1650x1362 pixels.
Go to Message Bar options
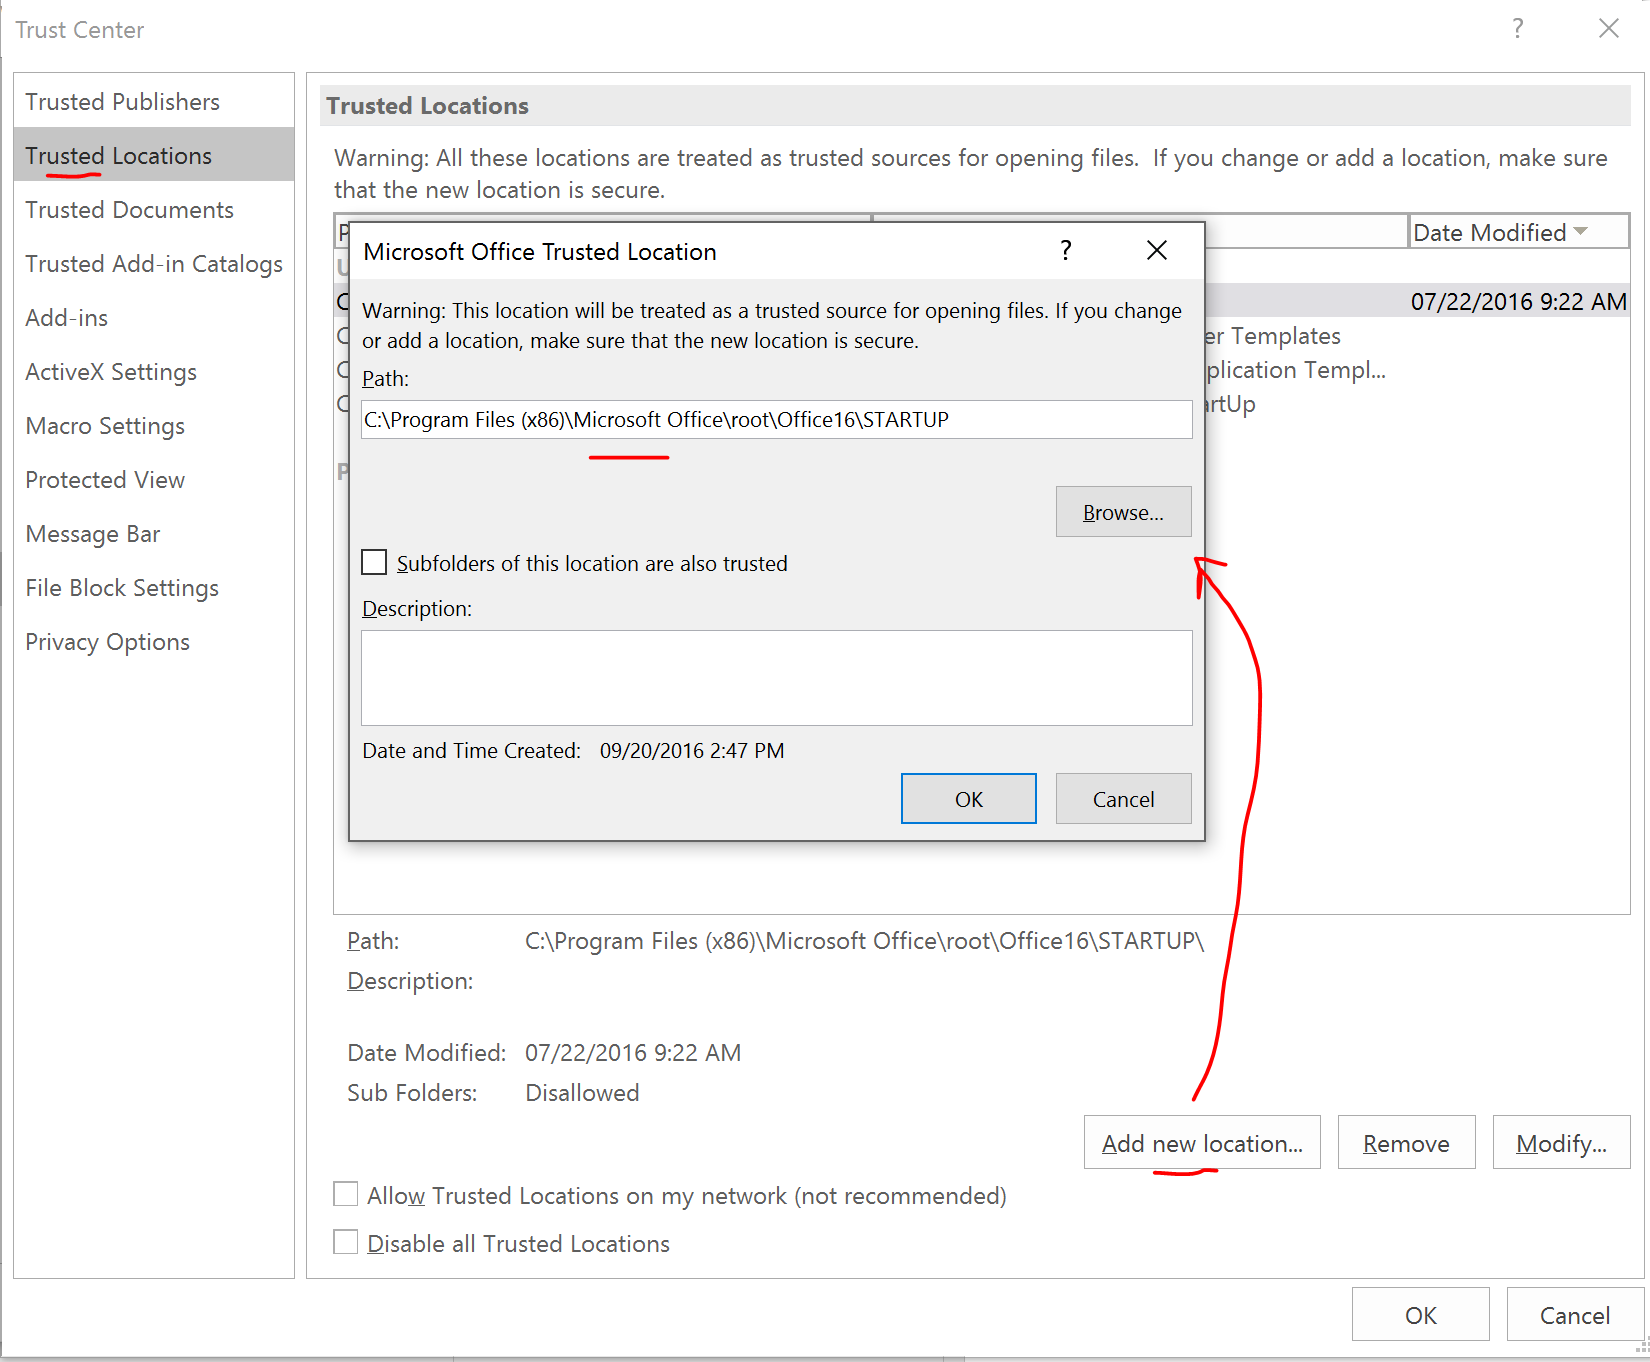pos(154,534)
